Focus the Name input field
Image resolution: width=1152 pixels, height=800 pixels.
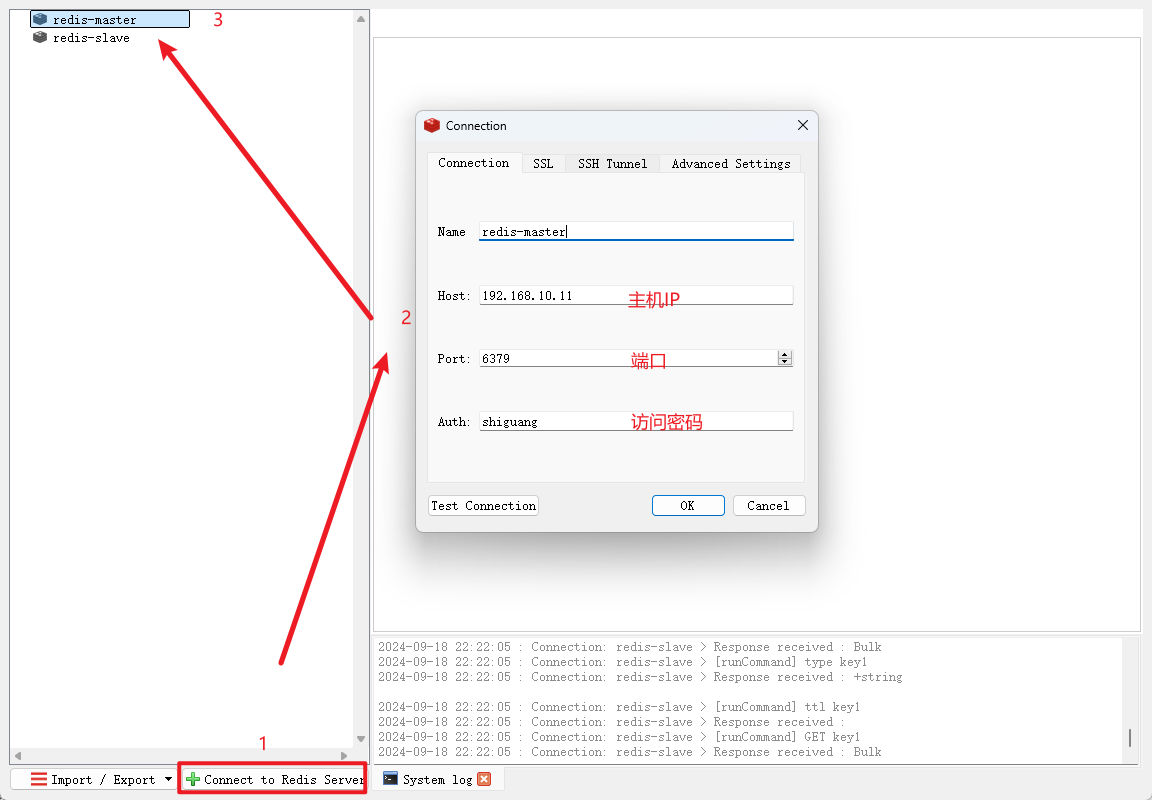point(636,231)
